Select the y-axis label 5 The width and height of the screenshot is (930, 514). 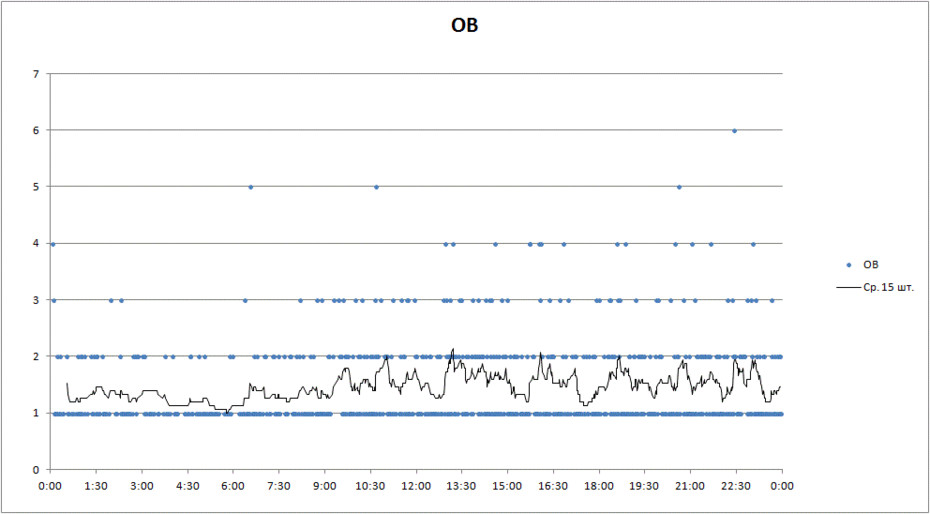(x=36, y=187)
